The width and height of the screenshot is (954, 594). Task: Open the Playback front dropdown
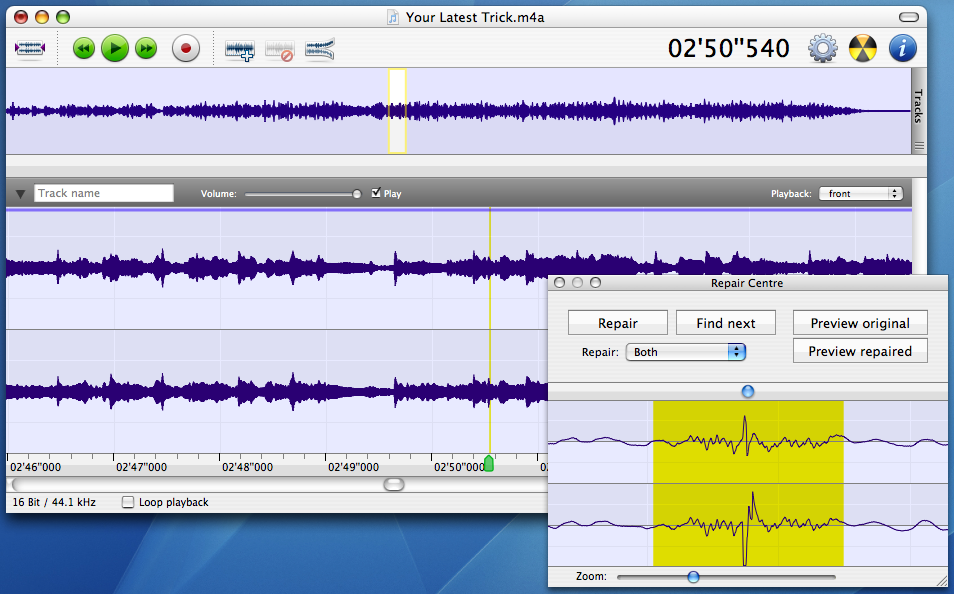tap(860, 193)
